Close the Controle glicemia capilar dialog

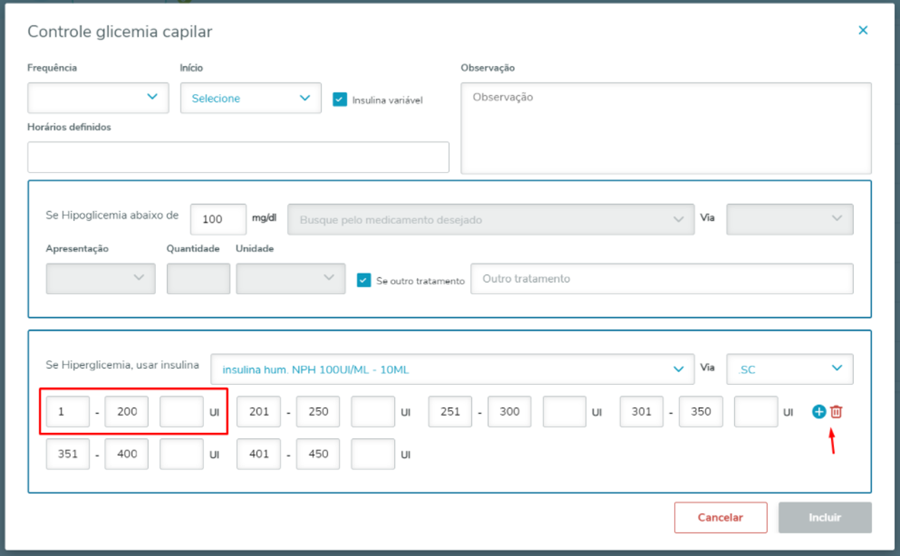point(863,30)
